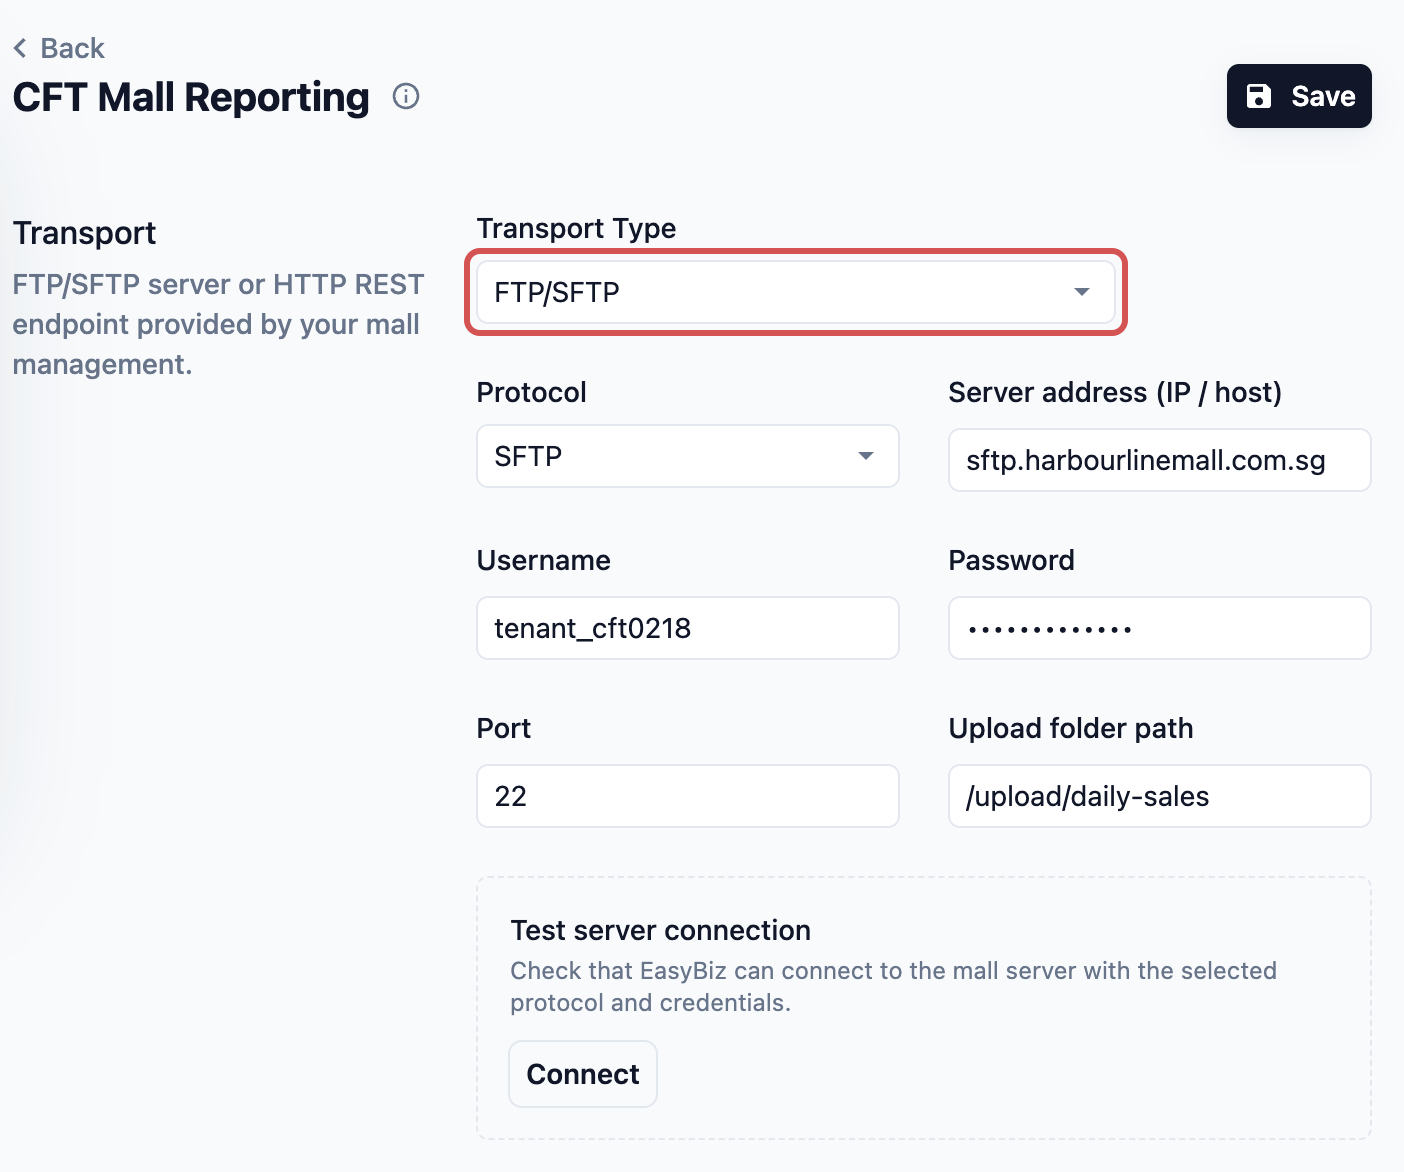Click the Server address input field

pos(1160,460)
